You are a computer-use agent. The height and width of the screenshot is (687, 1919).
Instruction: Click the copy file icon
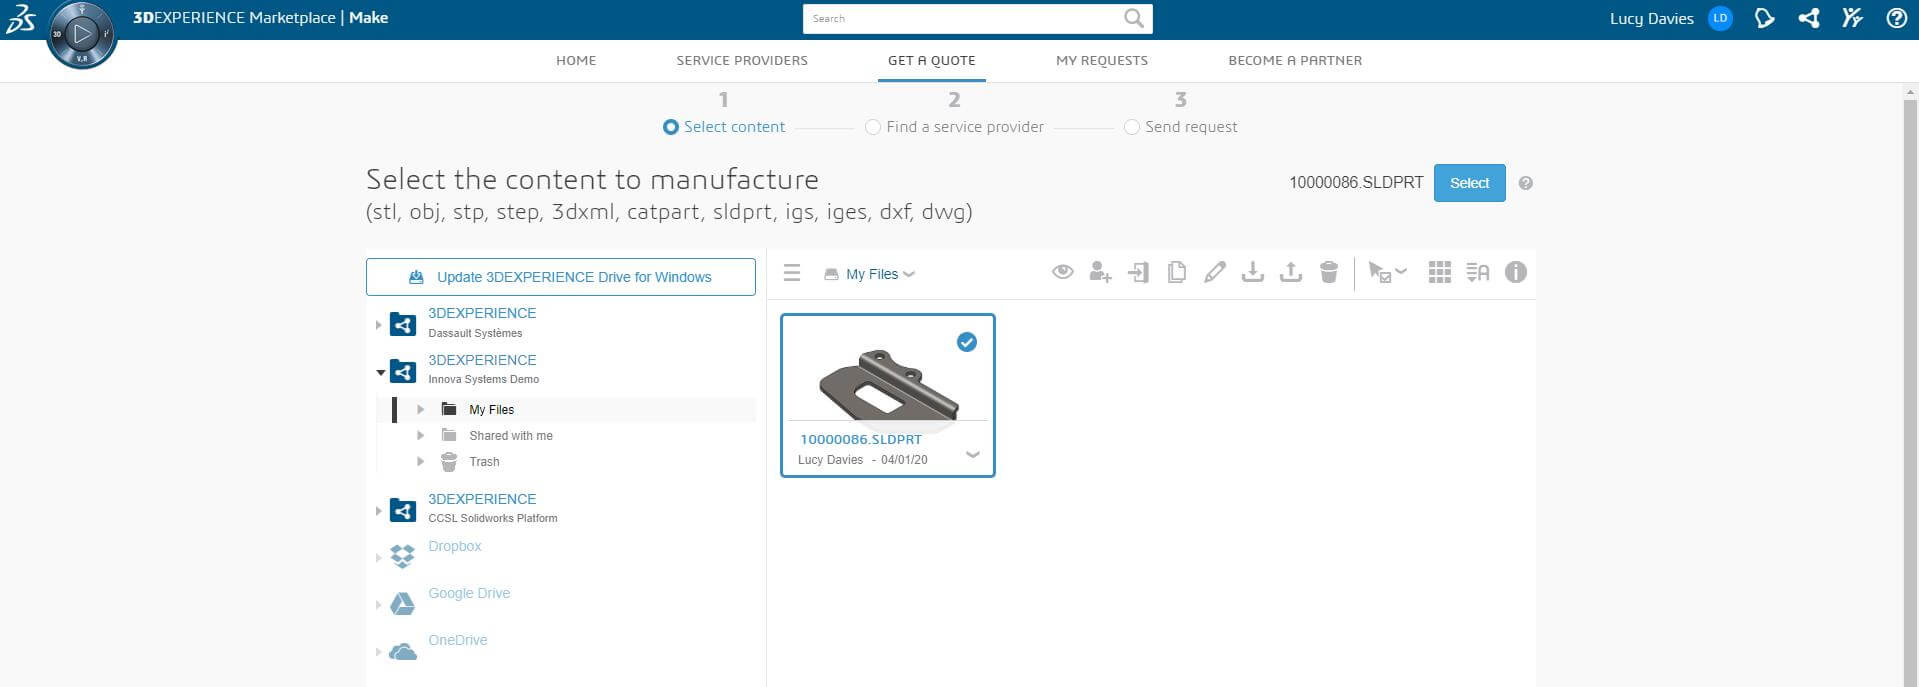(1176, 272)
